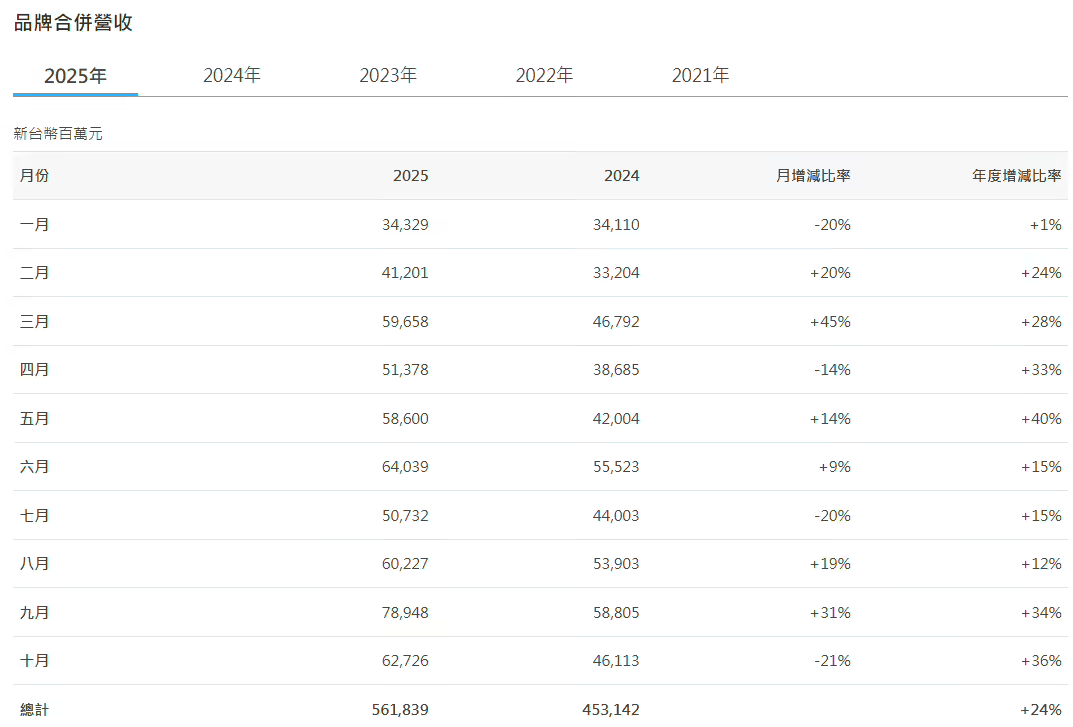This screenshot has width=1073, height=727.
Task: Select the 九月 revenue figure 78,948
Action: 405,612
